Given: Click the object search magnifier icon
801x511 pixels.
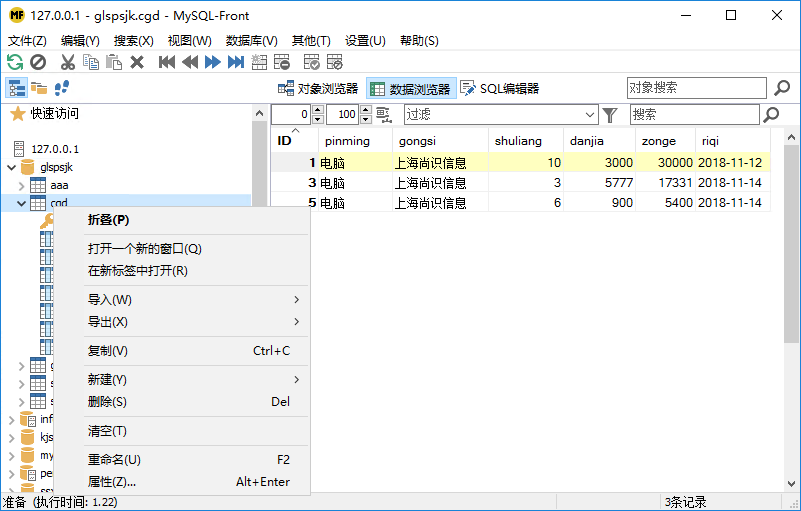Looking at the screenshot, I should click(782, 88).
